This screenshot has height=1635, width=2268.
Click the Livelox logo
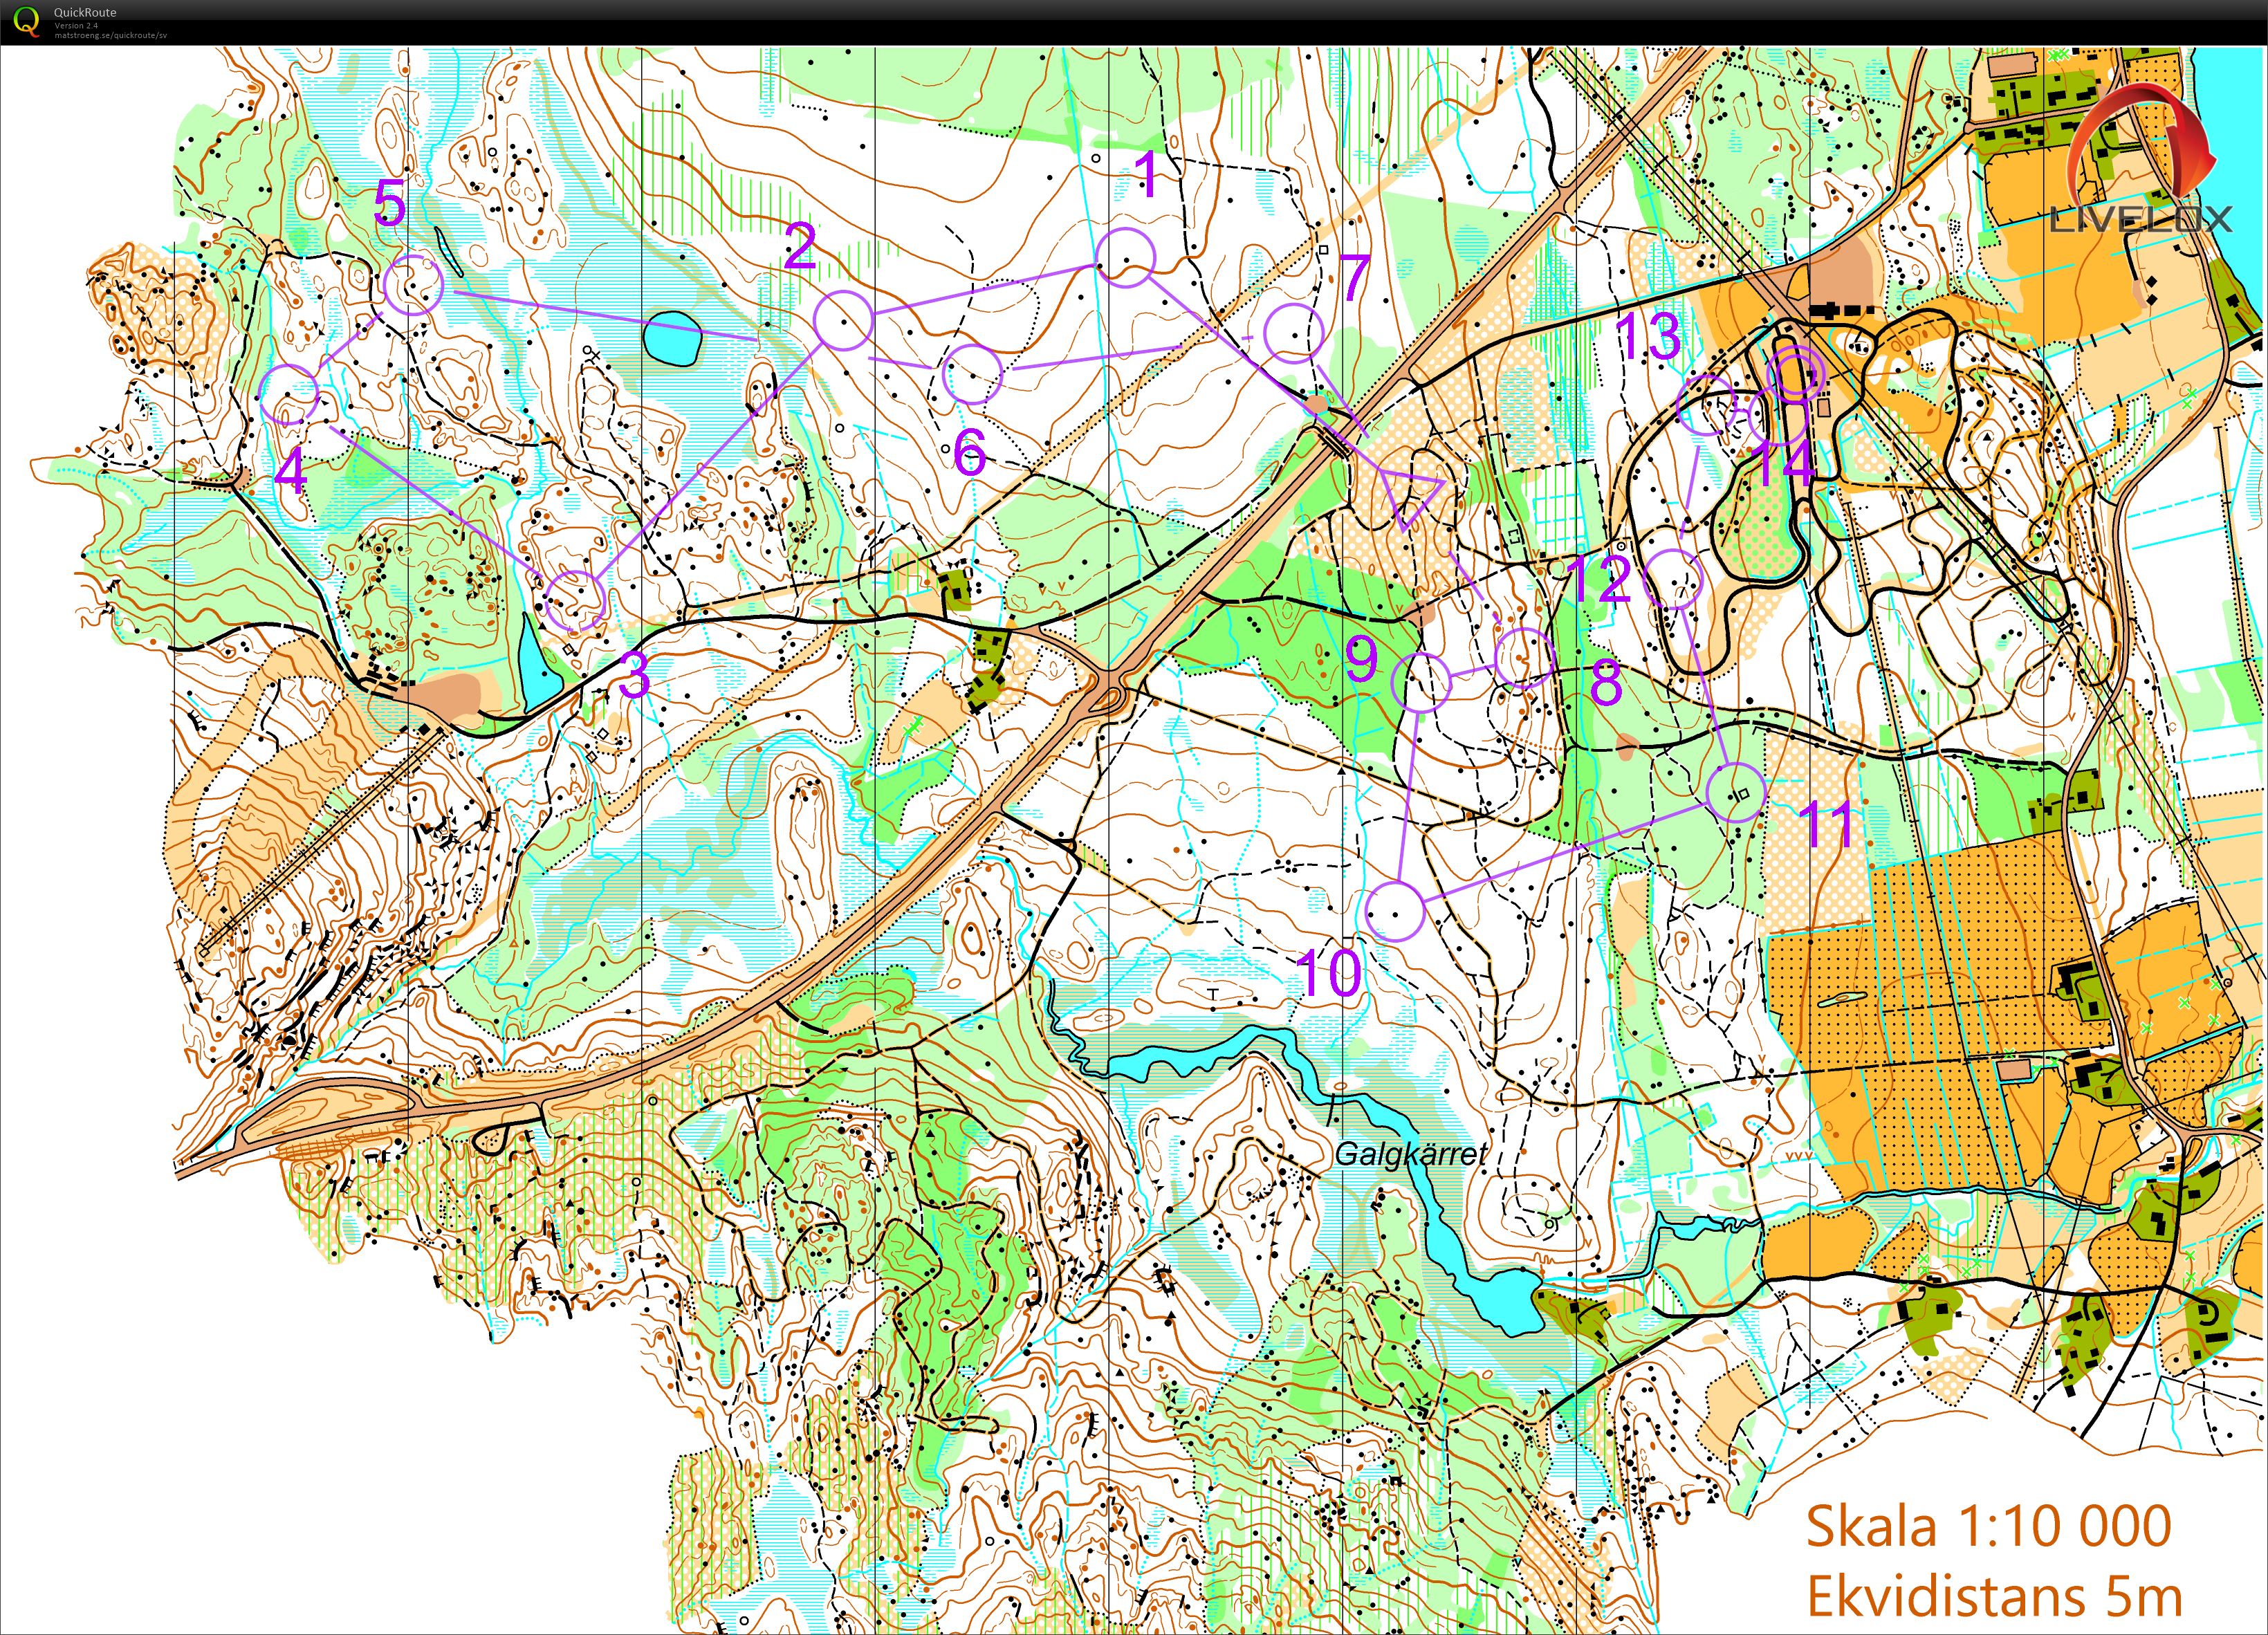2141,160
